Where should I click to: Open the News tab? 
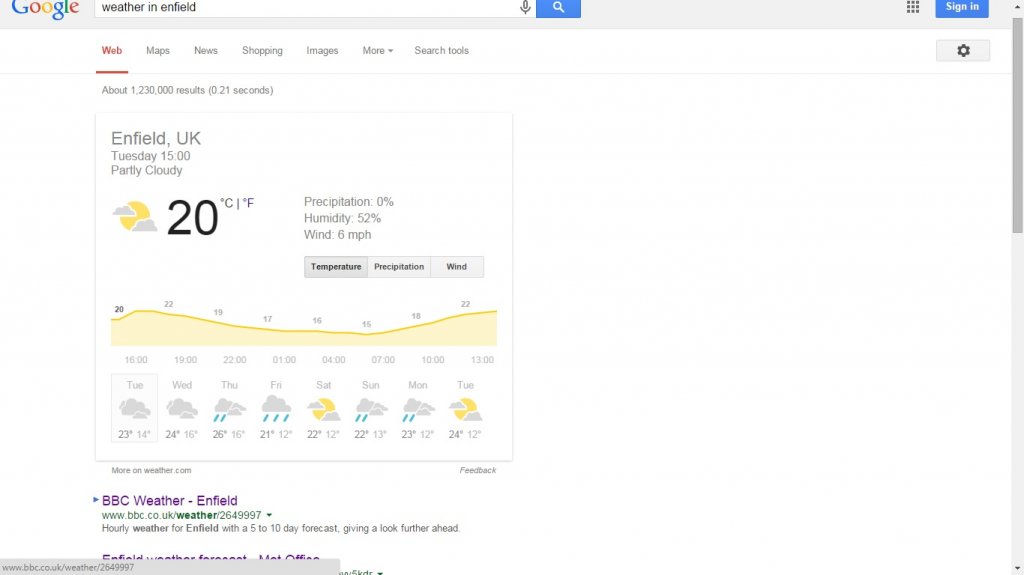(x=206, y=50)
